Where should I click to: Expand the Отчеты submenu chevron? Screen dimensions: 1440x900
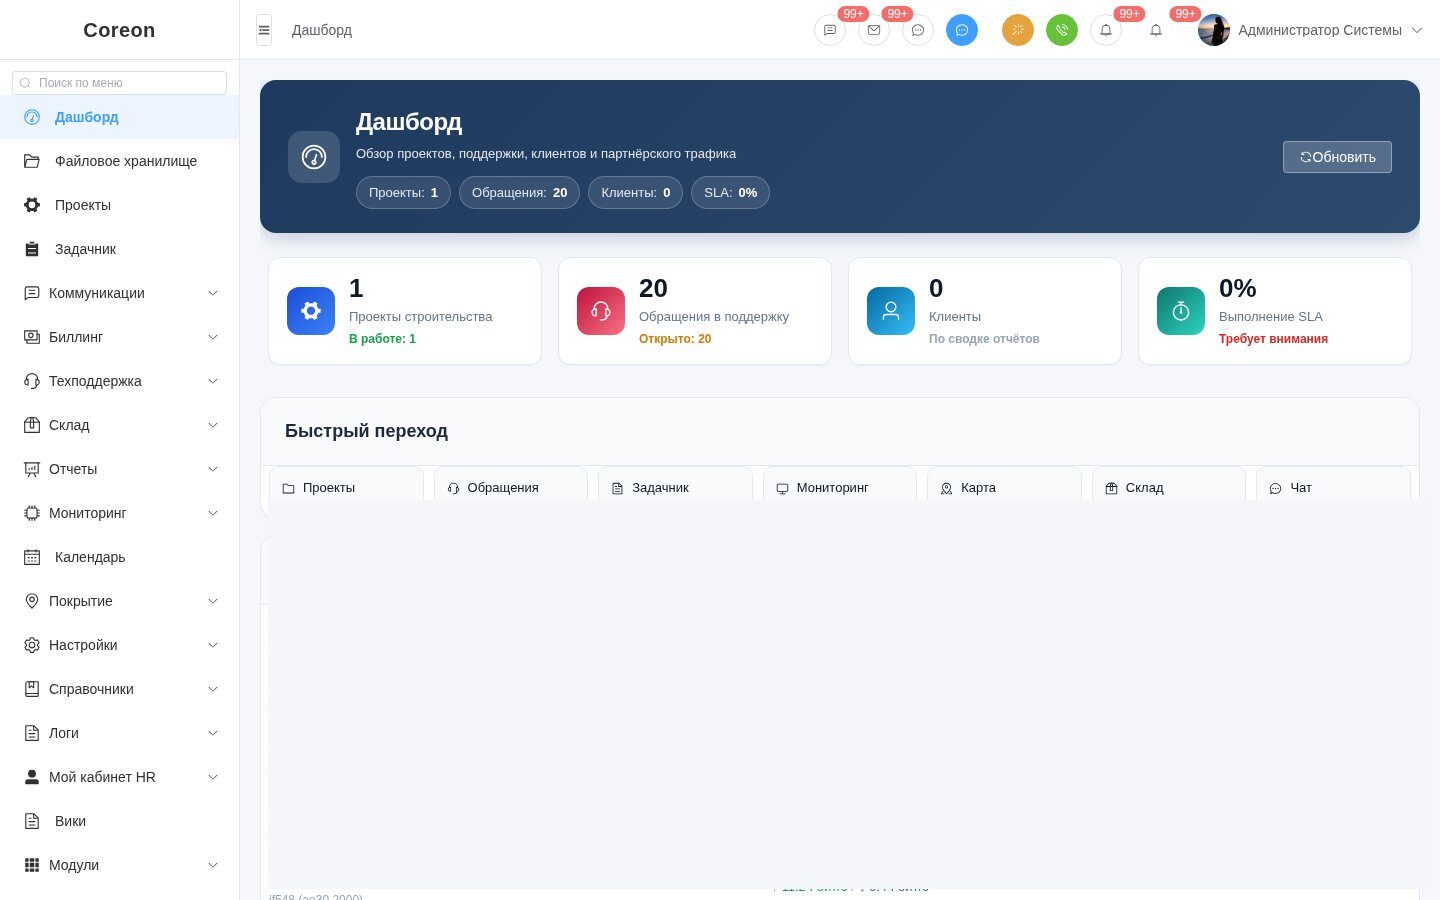coord(213,469)
